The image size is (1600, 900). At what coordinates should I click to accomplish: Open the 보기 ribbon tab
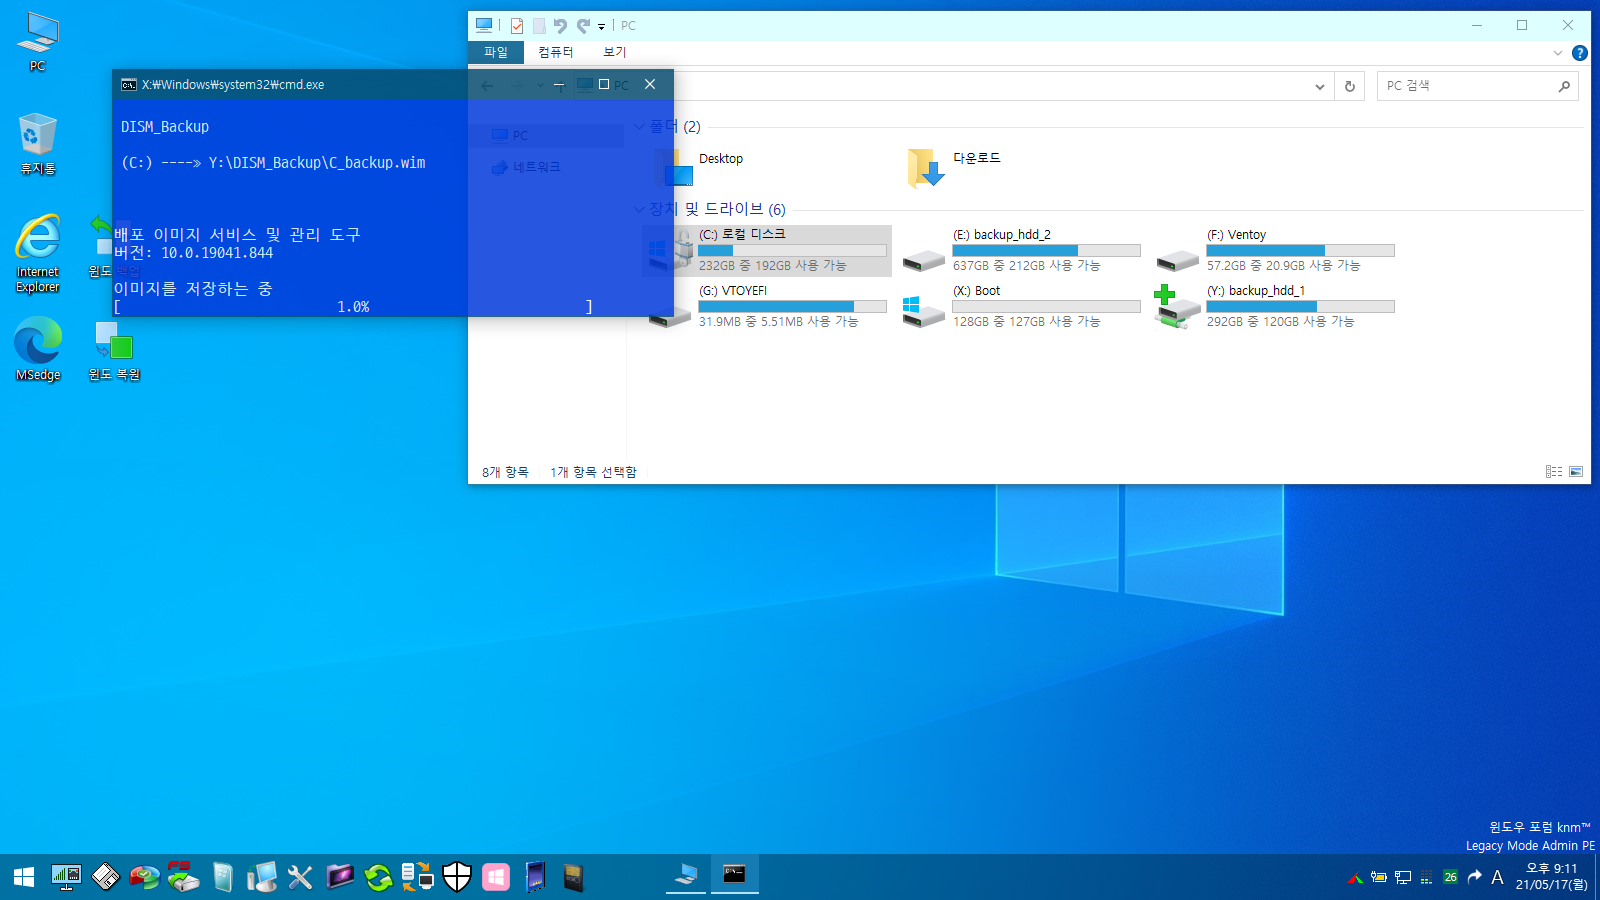[x=615, y=52]
